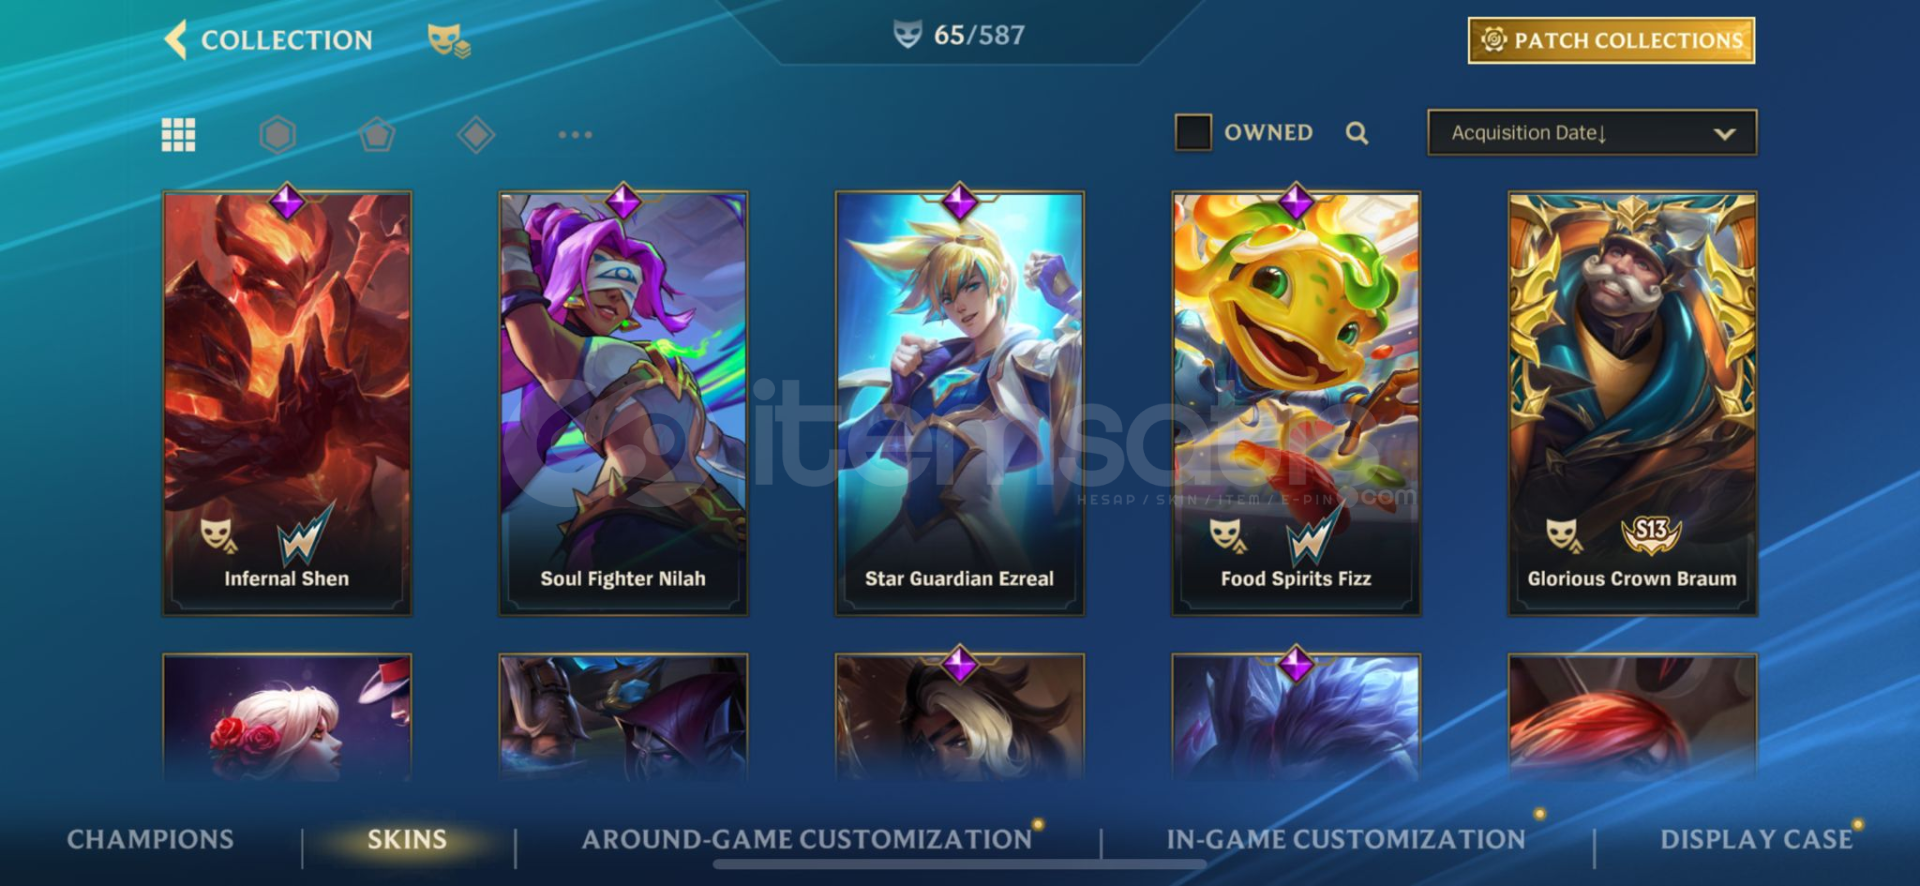Open the Display Case tab
Image resolution: width=1920 pixels, height=886 pixels.
coord(1756,840)
